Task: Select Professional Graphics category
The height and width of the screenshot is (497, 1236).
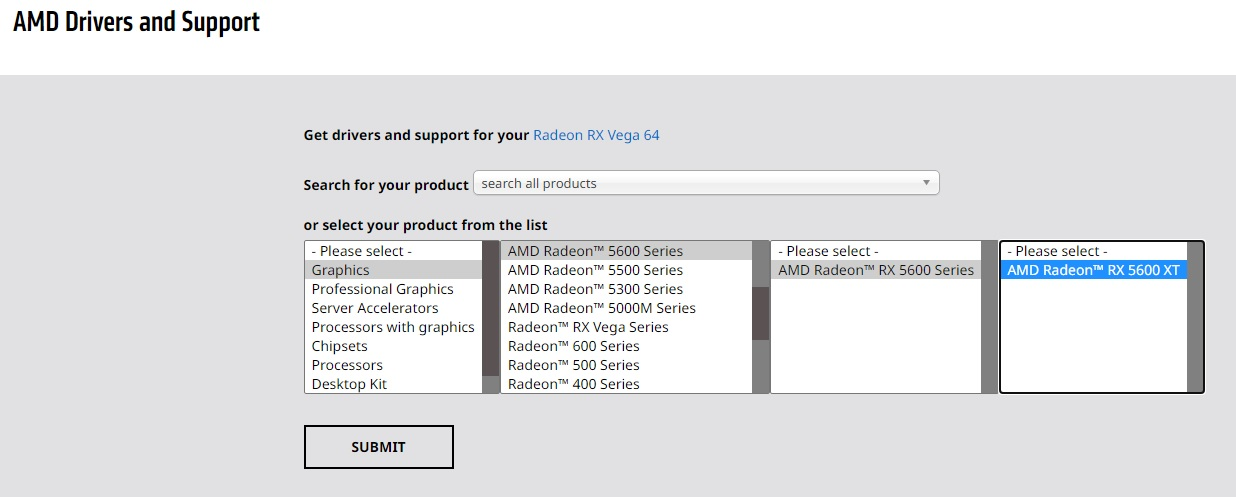Action: pos(393,289)
